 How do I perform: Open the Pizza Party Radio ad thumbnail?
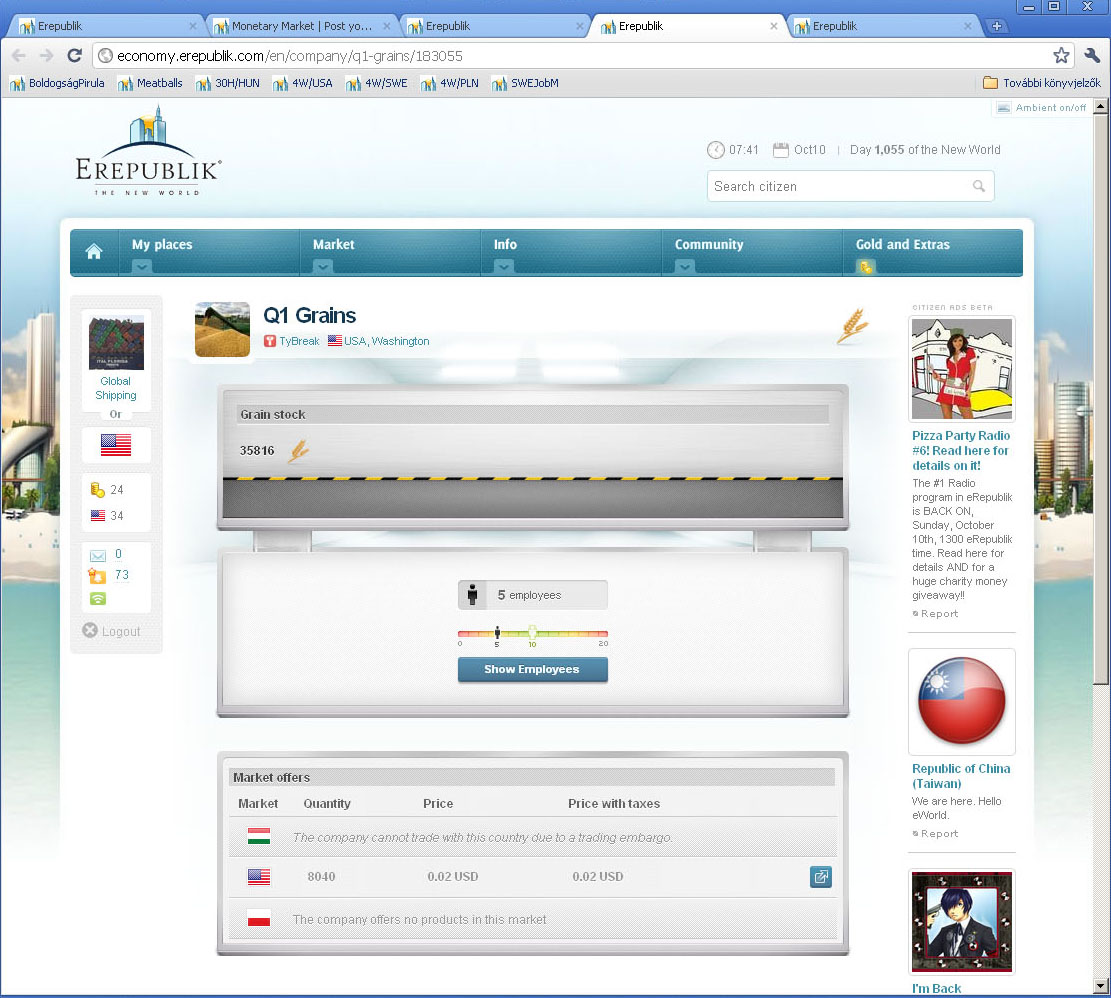[961, 369]
